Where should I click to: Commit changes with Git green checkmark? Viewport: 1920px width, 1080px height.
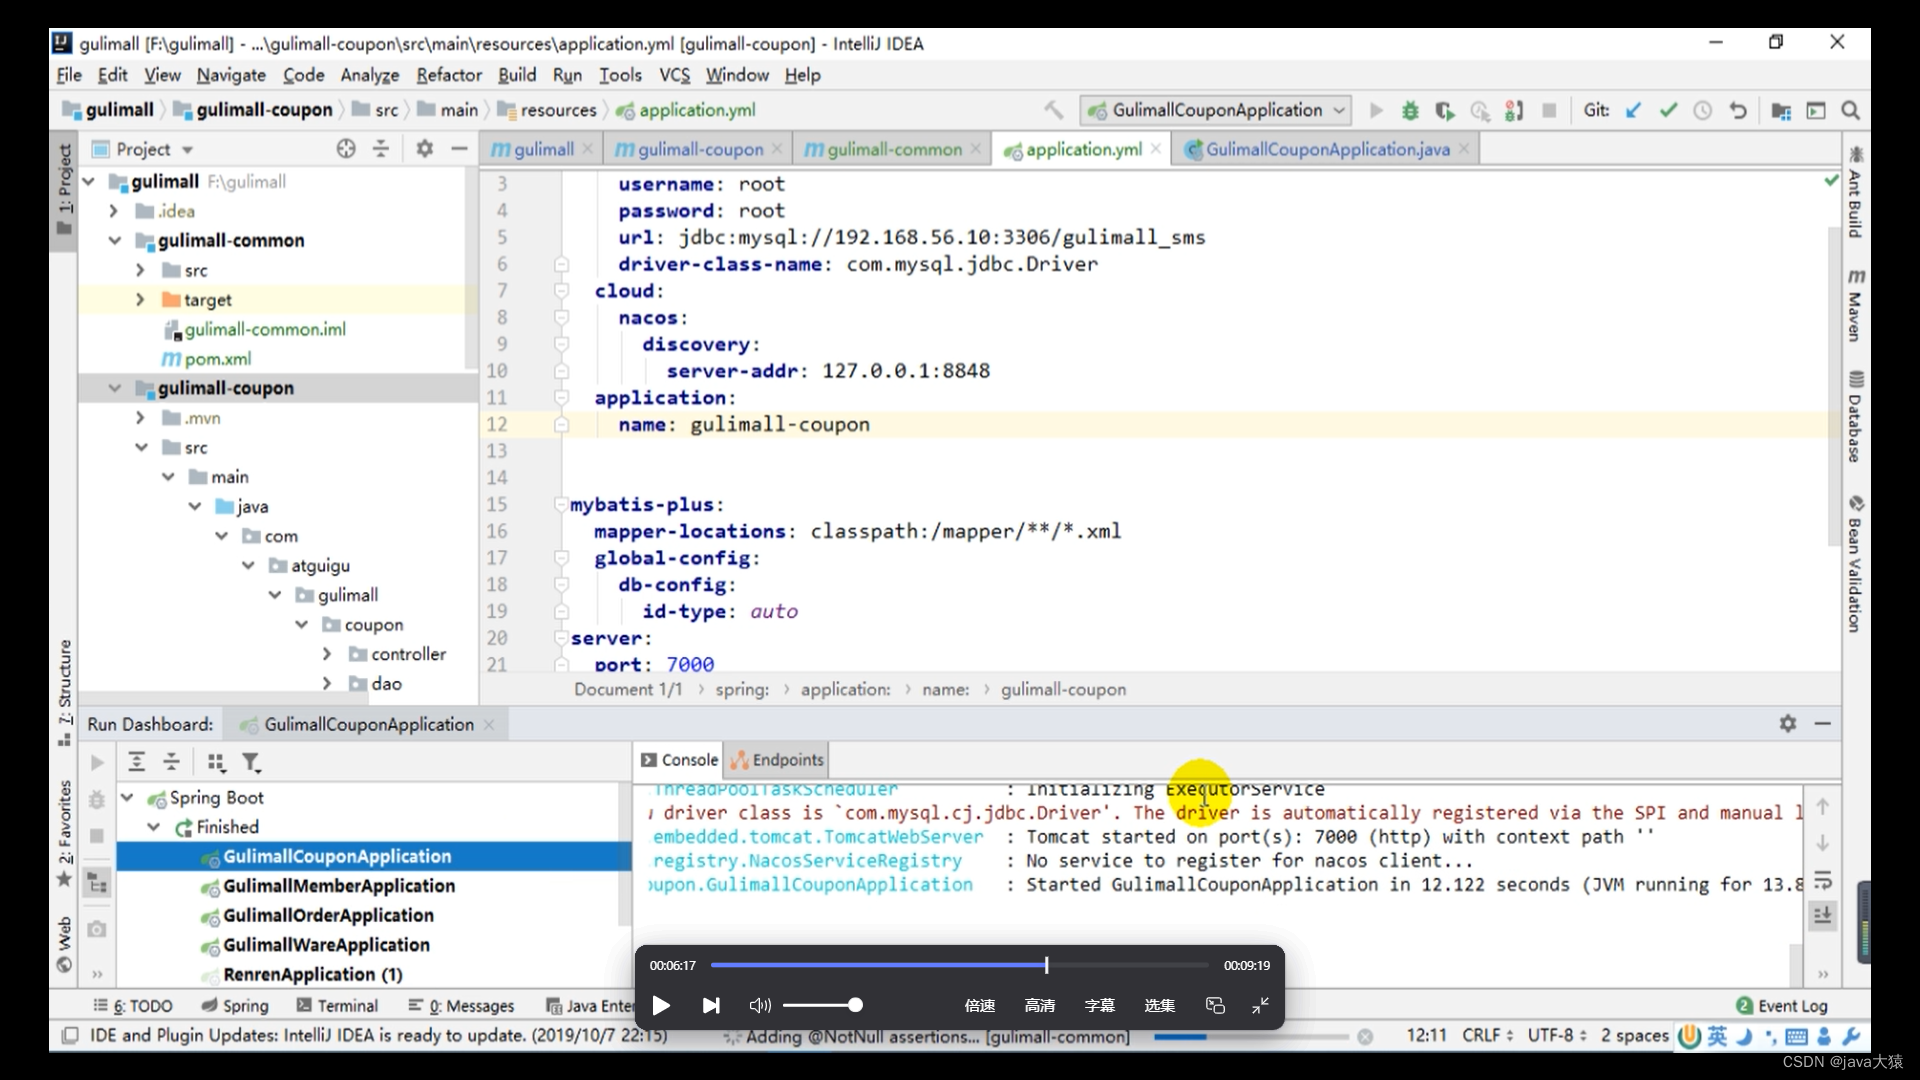[1668, 110]
